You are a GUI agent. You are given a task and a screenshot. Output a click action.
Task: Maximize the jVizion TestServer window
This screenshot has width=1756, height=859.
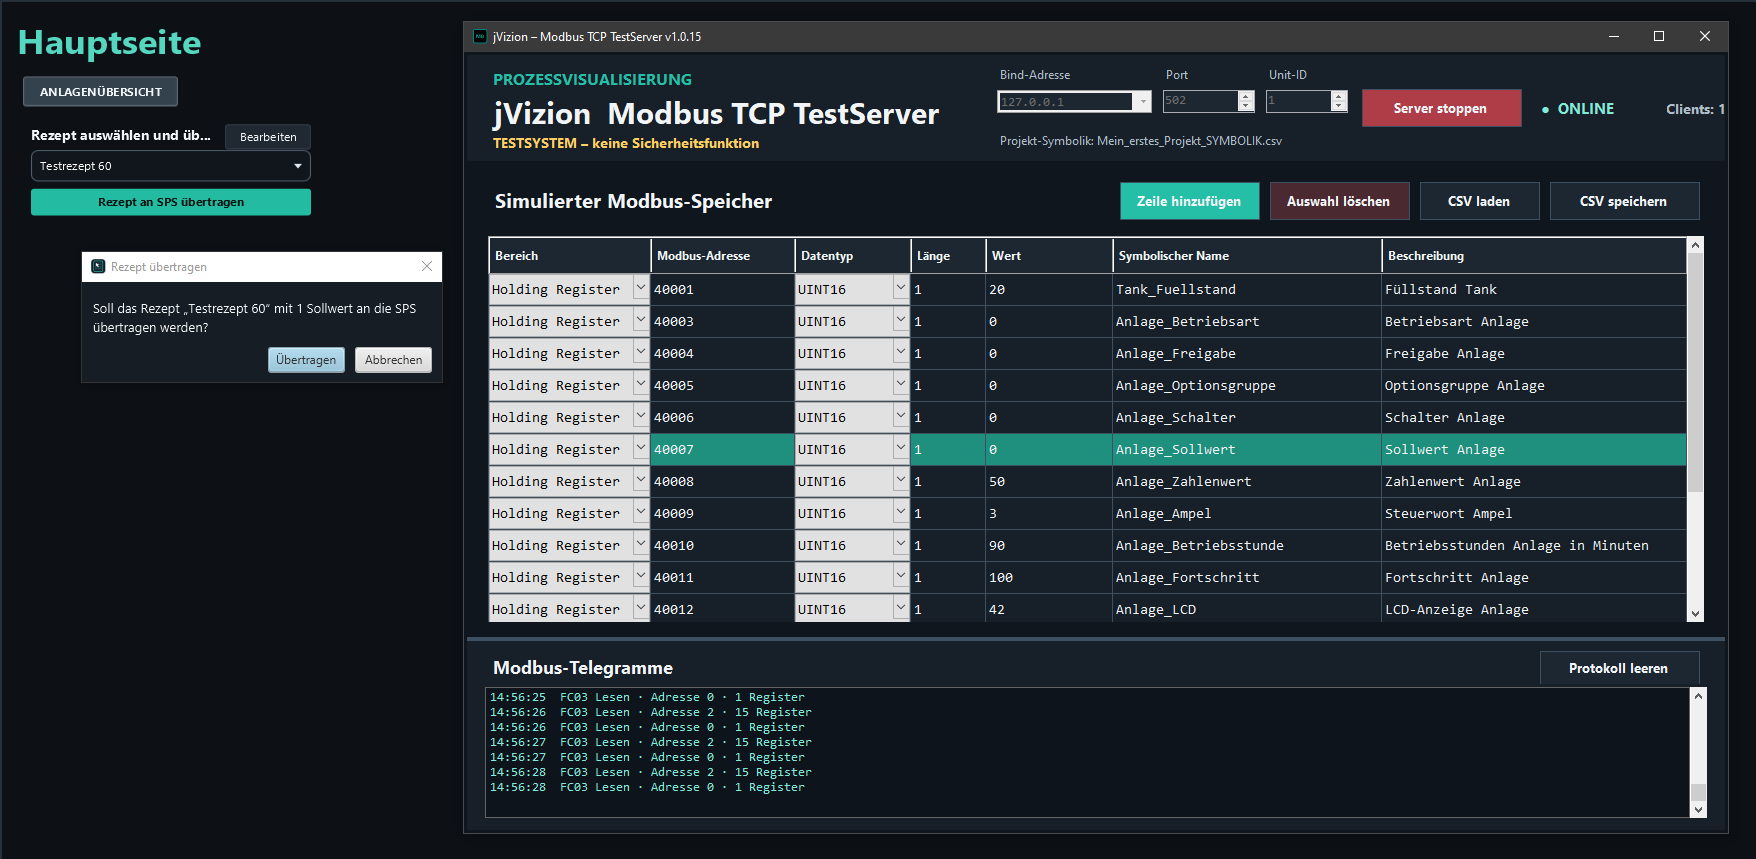1659,36
